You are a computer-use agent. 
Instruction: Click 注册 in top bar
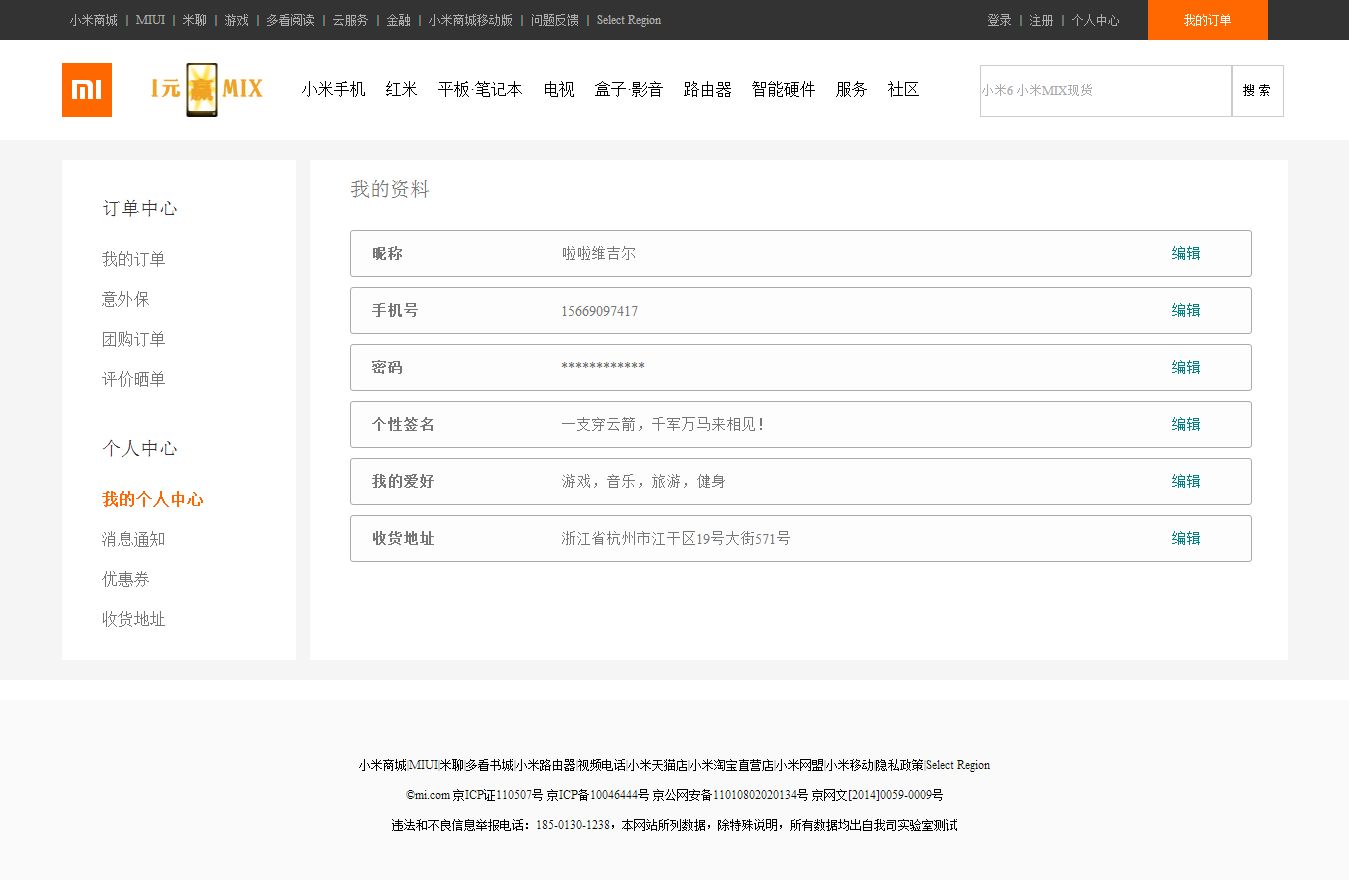[x=1041, y=20]
